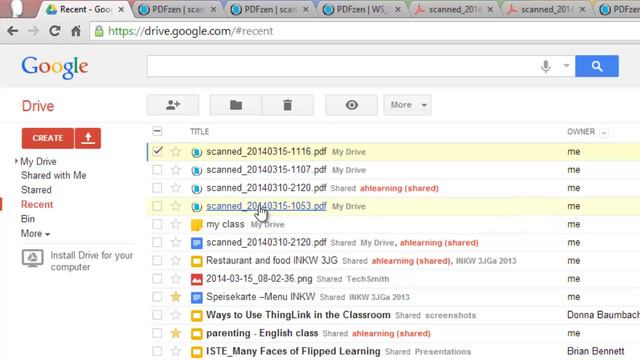640x360 pixels.
Task: Click the browser forward arrow
Action: tap(33, 31)
